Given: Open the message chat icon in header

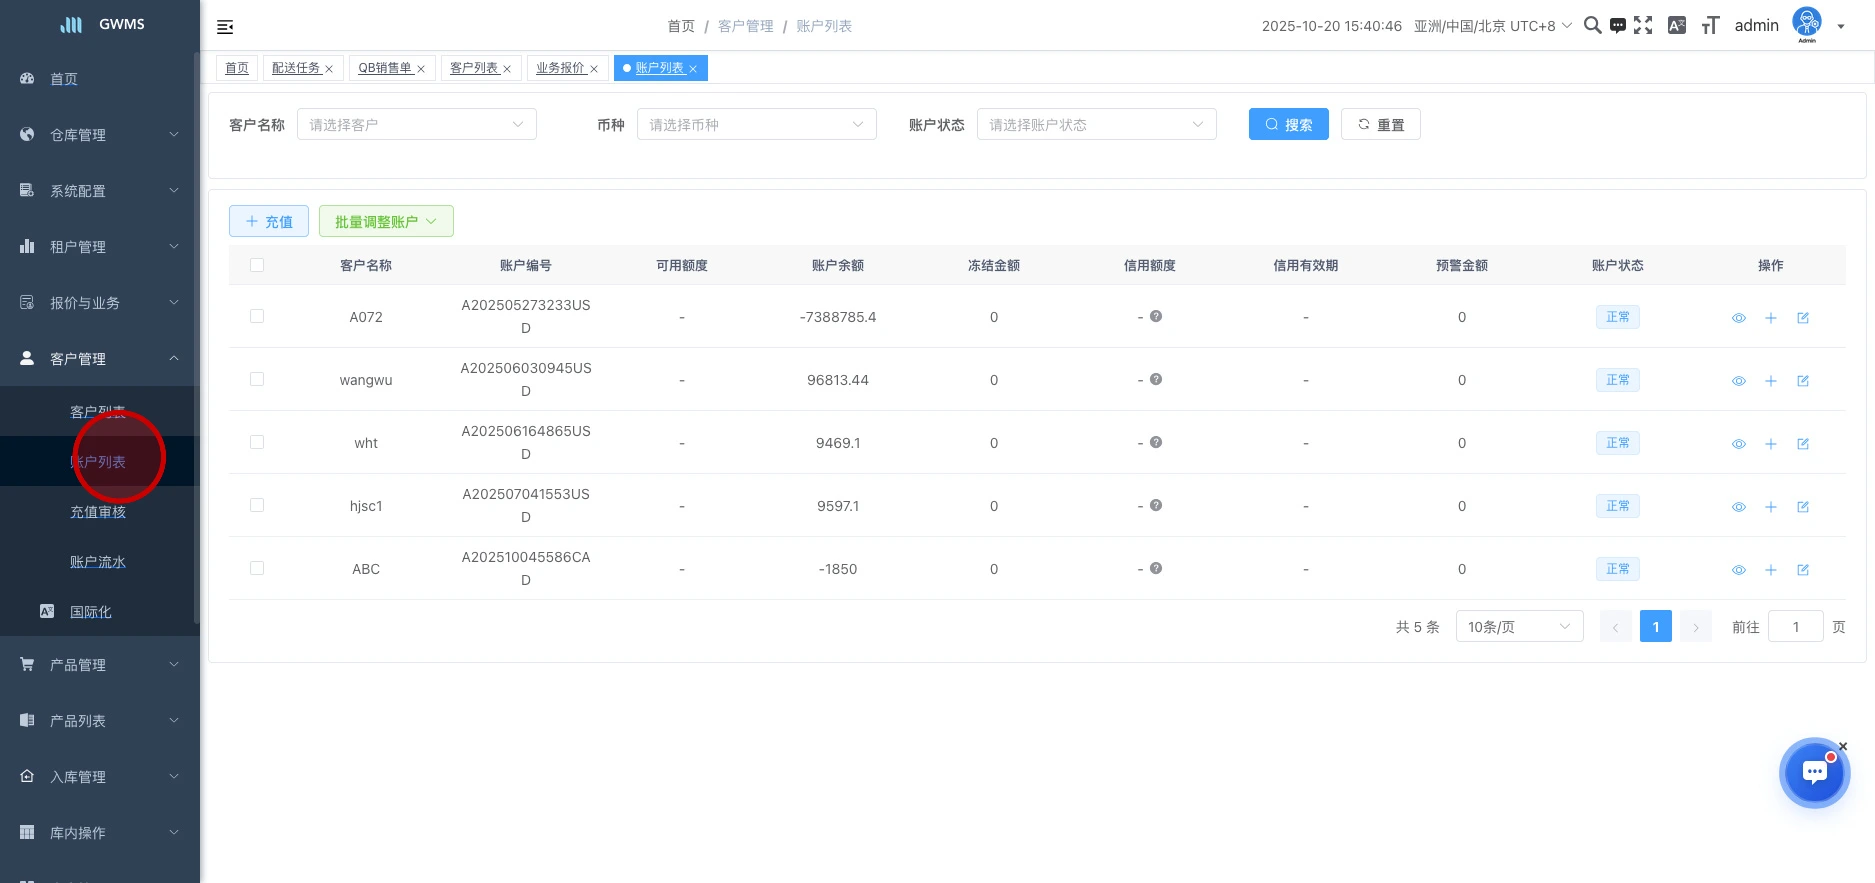Looking at the screenshot, I should (x=1617, y=26).
